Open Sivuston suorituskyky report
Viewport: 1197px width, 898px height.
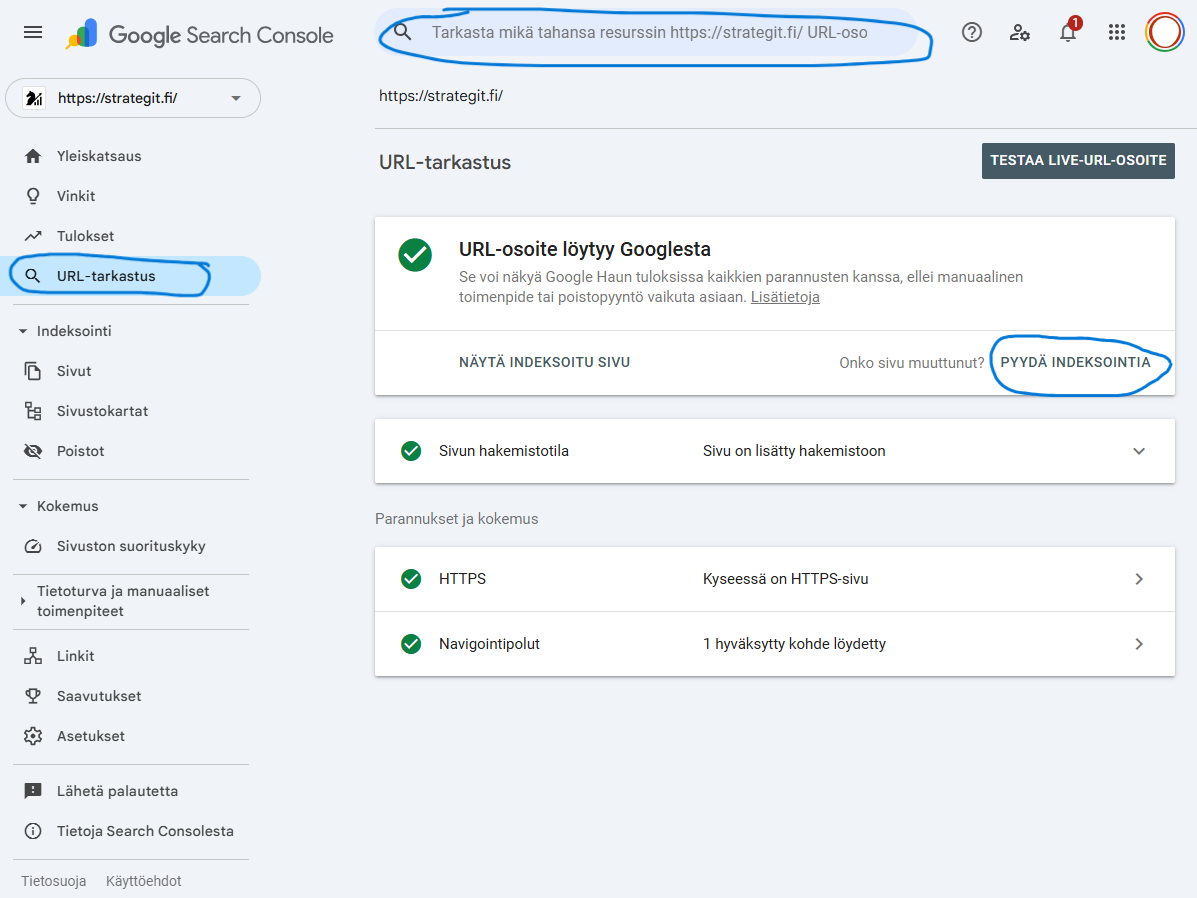coord(130,546)
